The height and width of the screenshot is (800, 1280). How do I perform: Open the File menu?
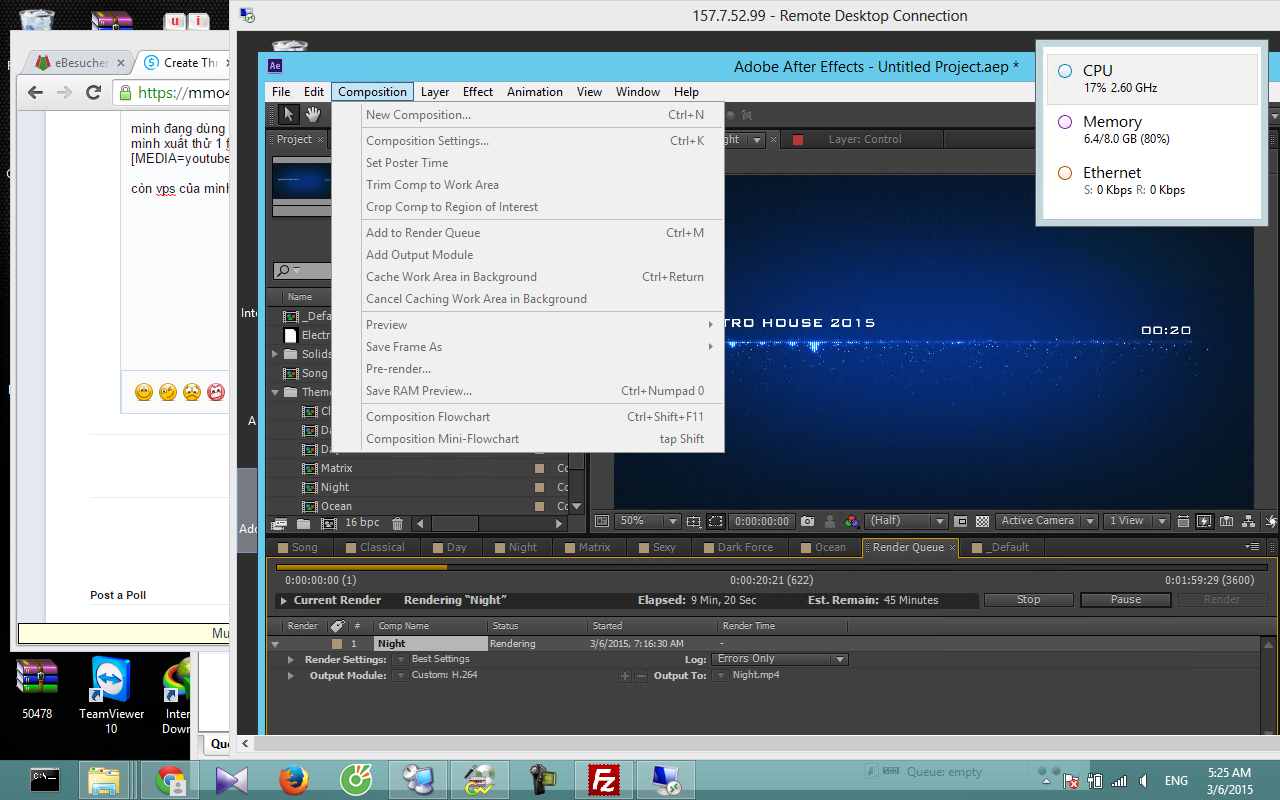point(281,92)
